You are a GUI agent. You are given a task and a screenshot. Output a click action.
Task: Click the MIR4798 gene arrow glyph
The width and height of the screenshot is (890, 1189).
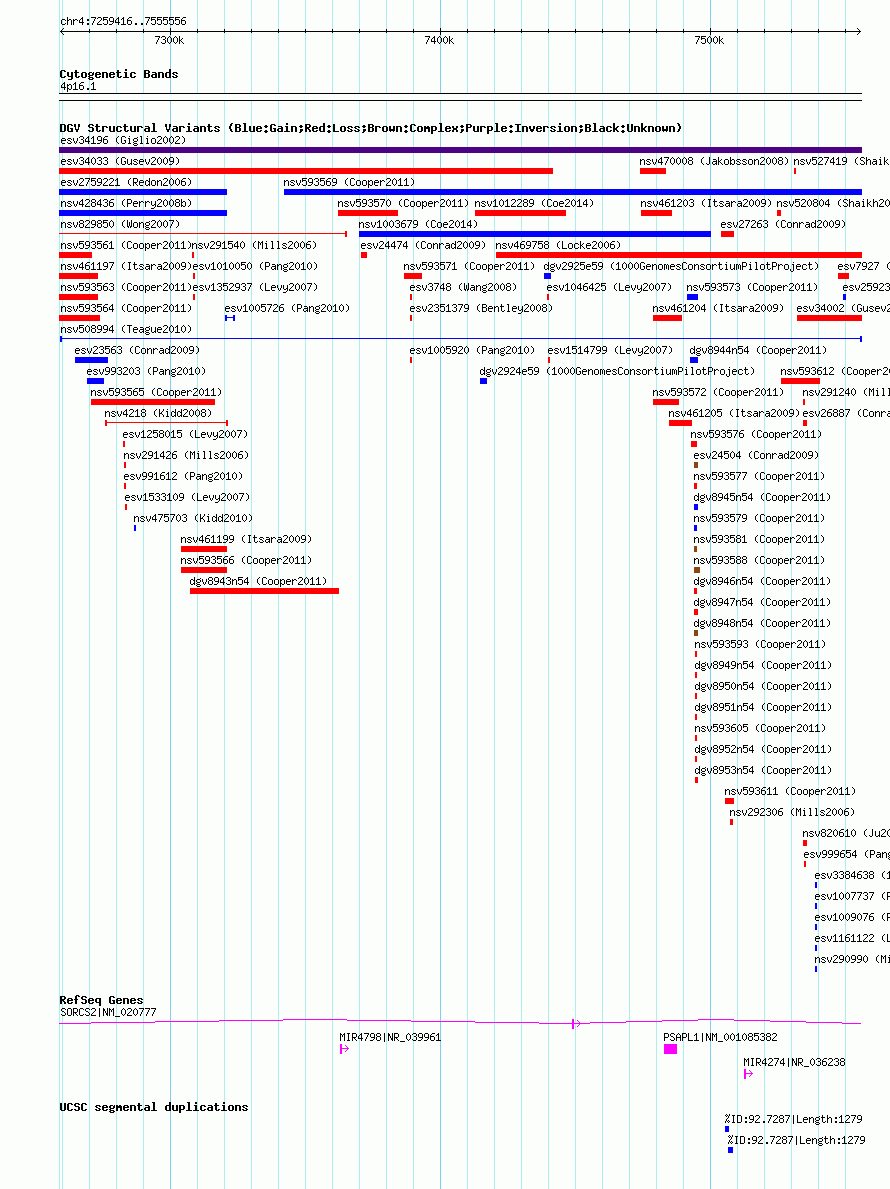pos(344,1049)
